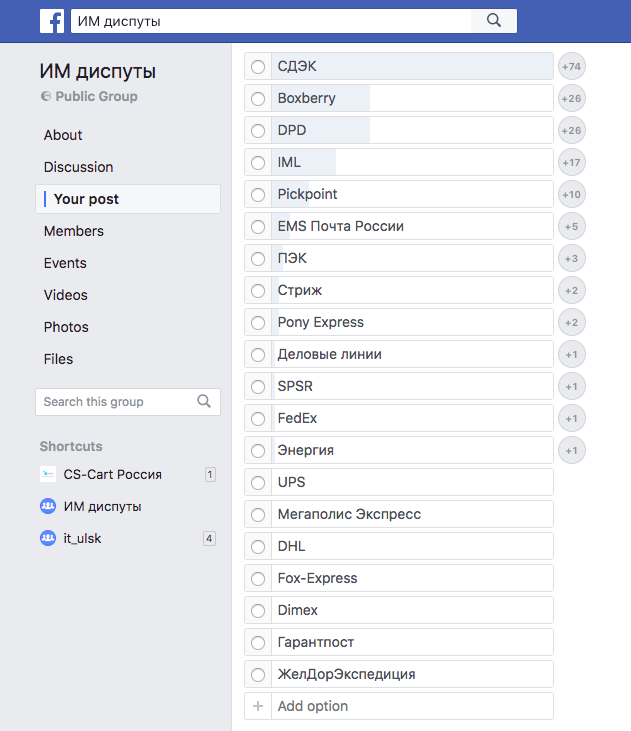This screenshot has width=631, height=731.
Task: Go to the Members section
Action: pos(74,231)
